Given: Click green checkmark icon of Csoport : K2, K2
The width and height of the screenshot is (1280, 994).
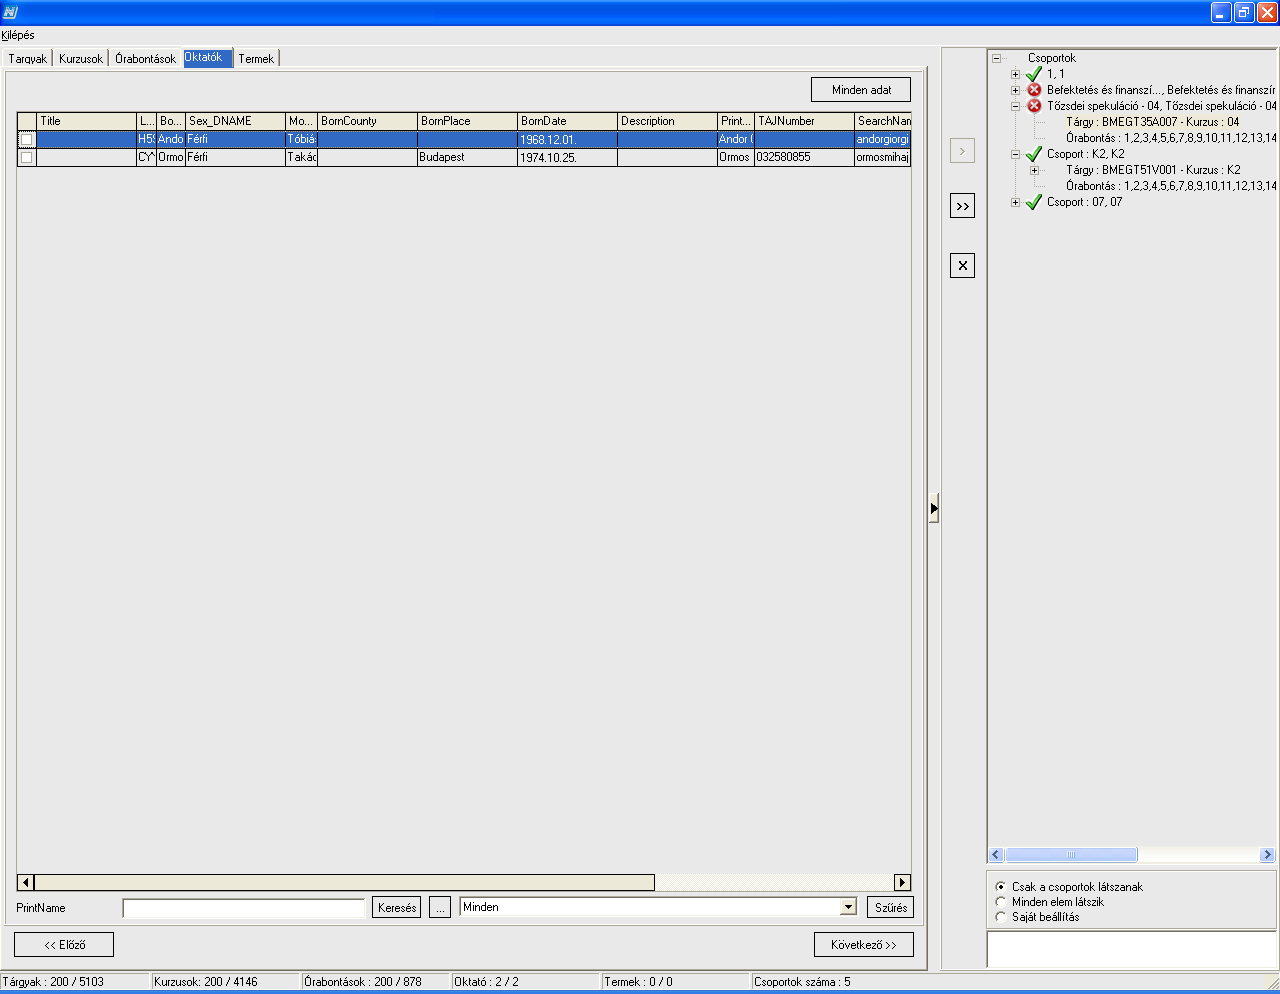Looking at the screenshot, I should click(1034, 154).
